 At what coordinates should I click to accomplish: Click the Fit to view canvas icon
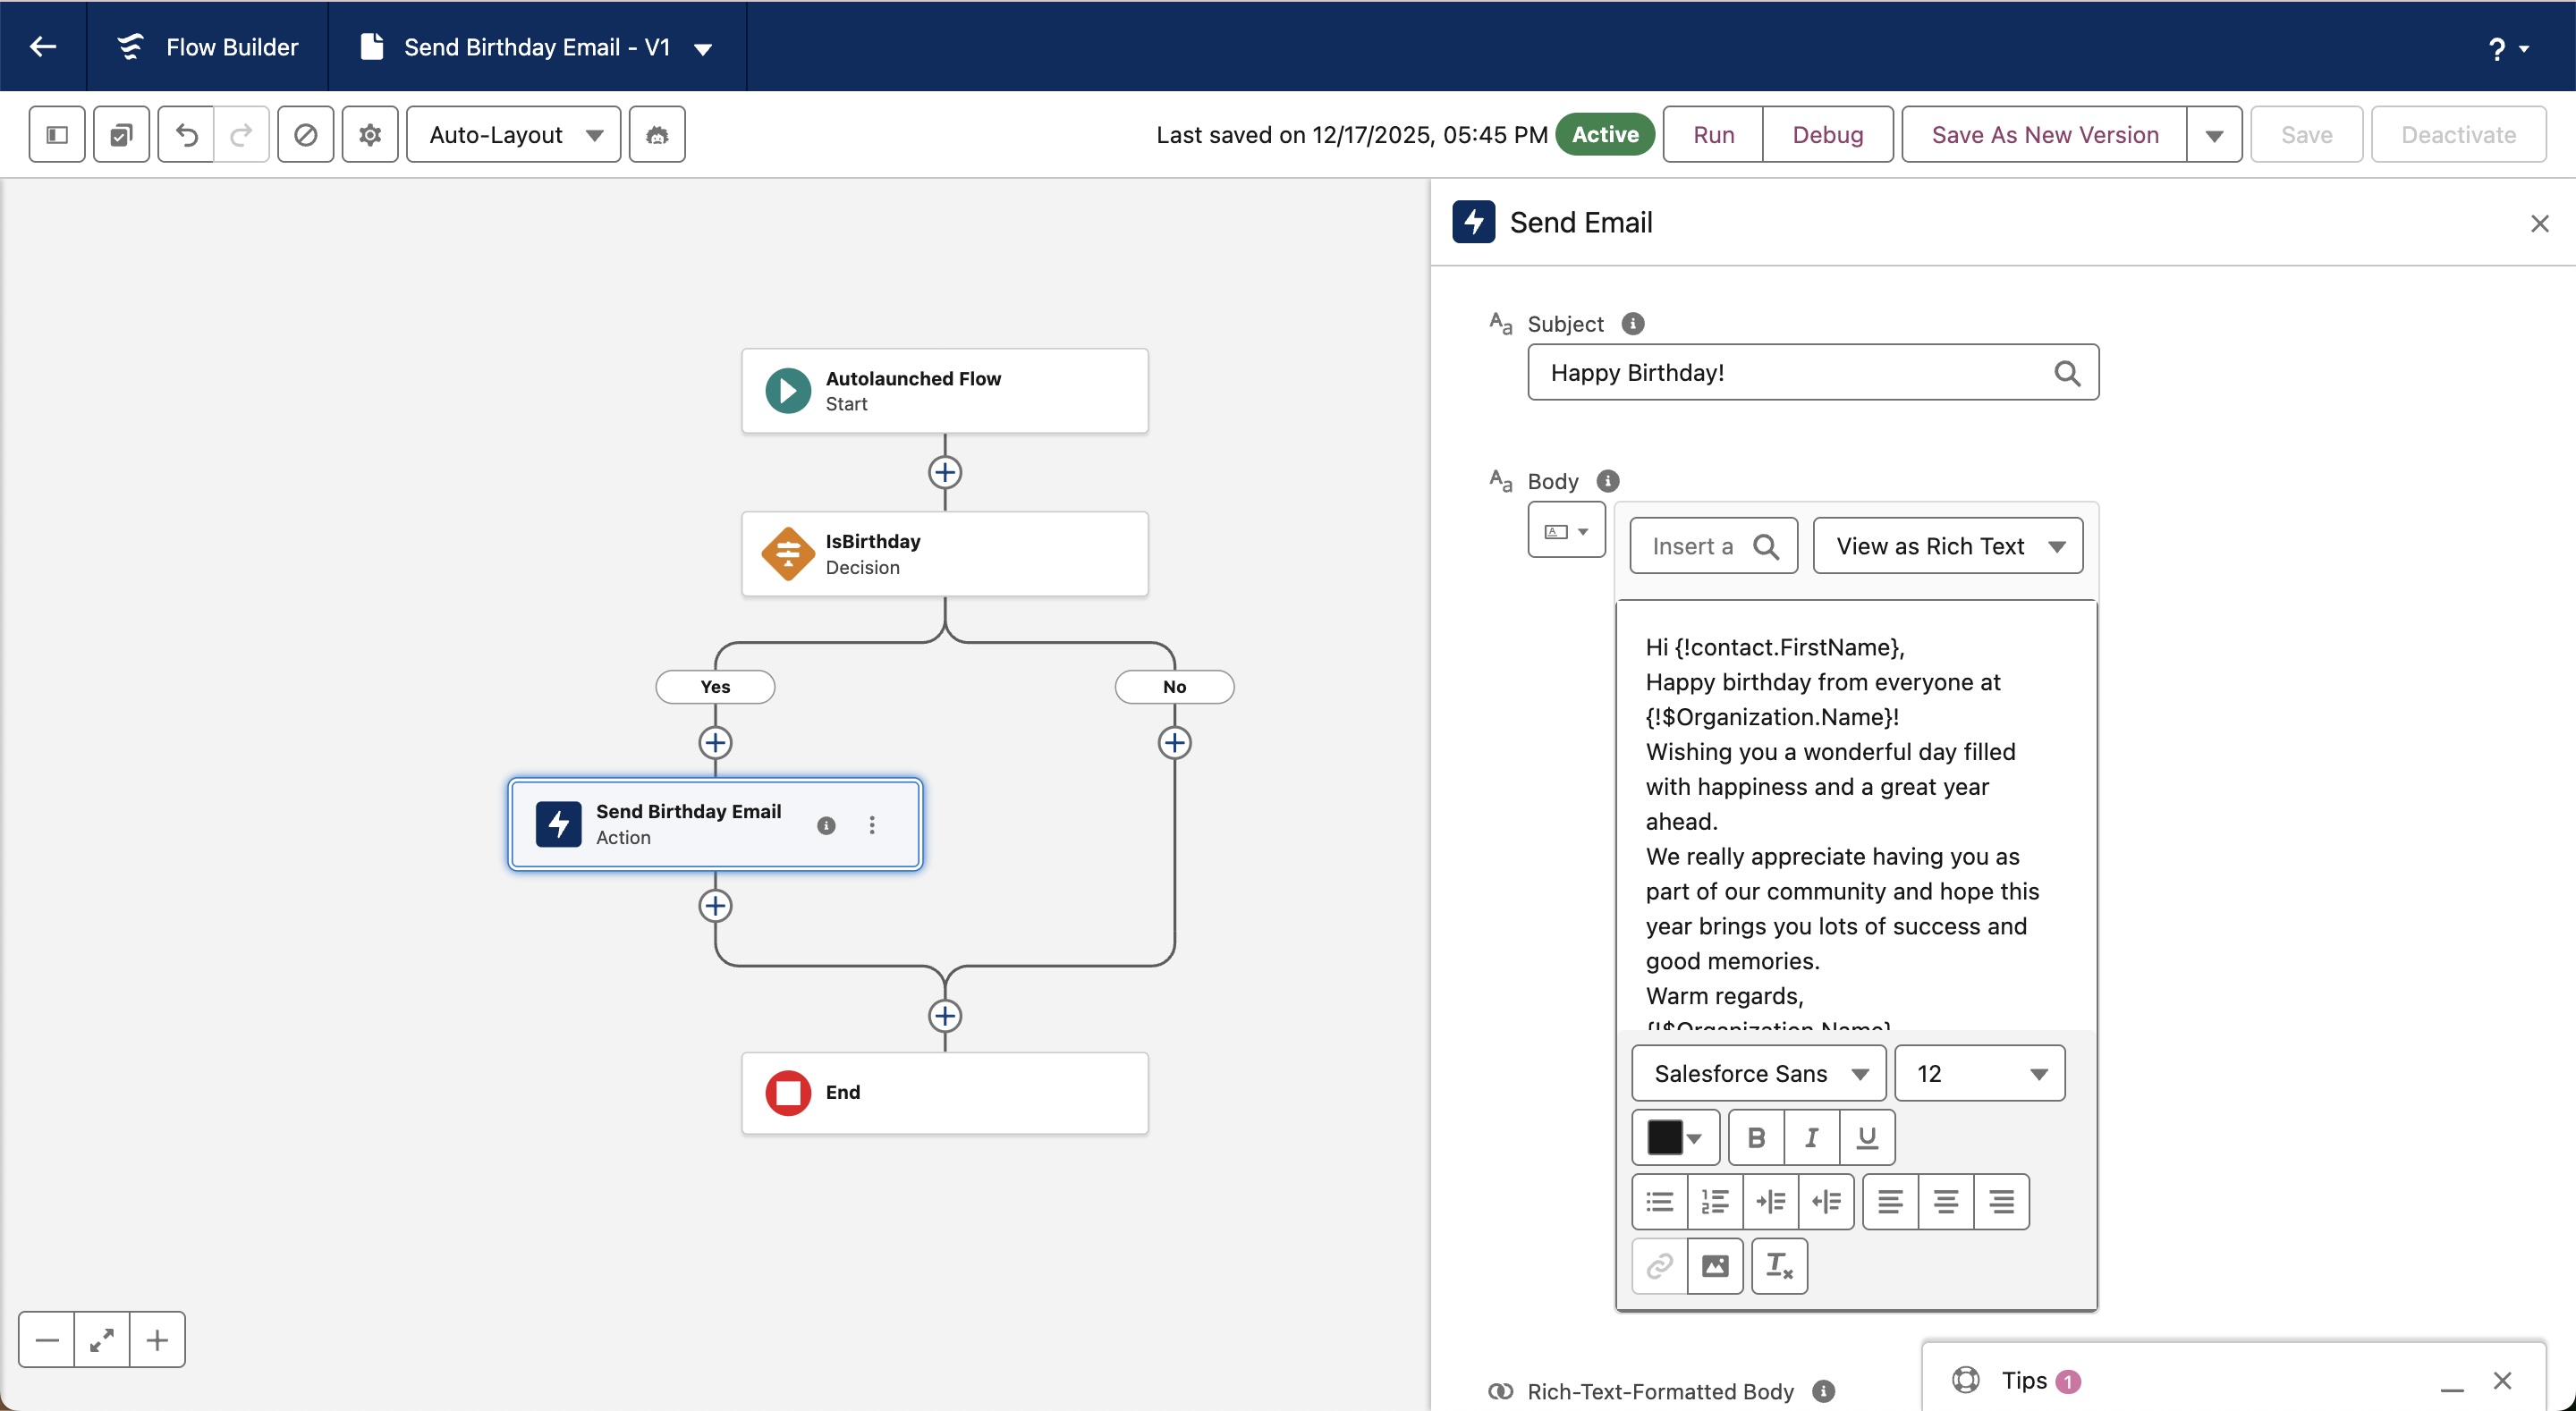101,1340
